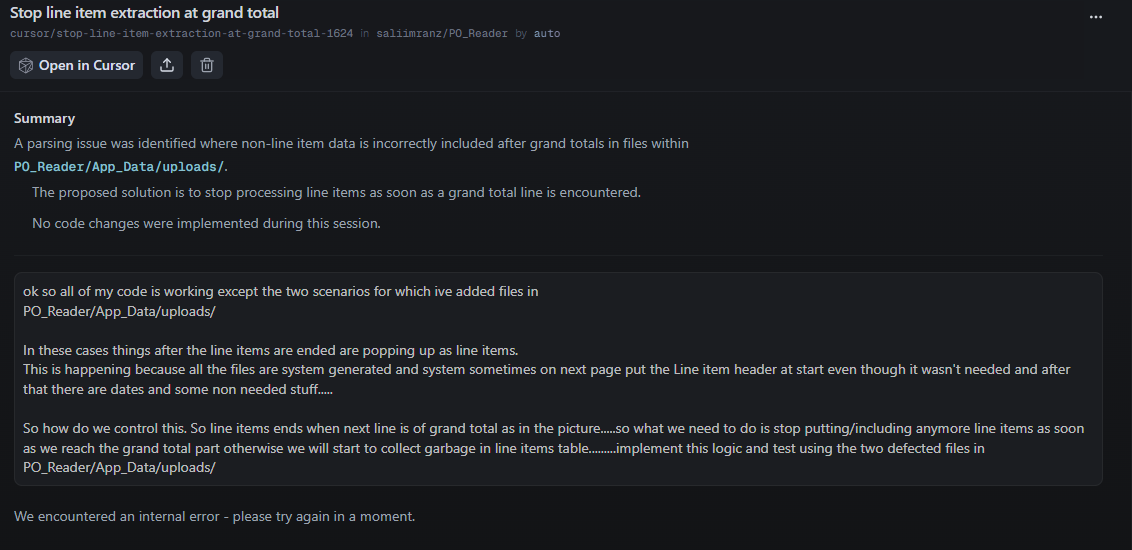Click the last PO_Reader/App_Data/uploads/ path in the prompt

coord(119,467)
